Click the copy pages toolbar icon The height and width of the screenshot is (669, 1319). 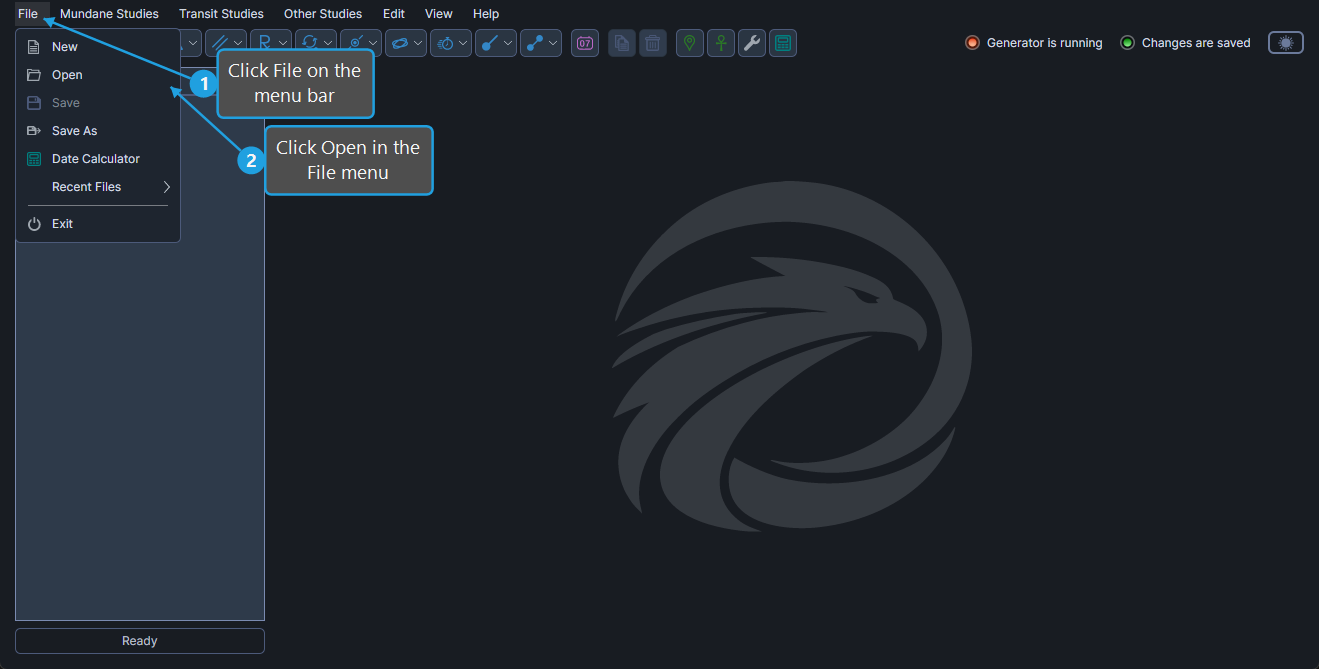622,43
